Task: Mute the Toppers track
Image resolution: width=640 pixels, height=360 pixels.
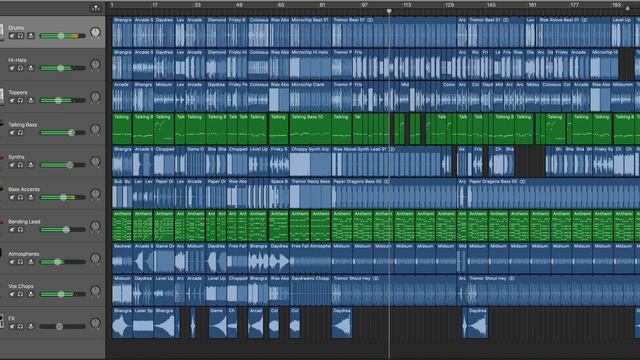Action: point(12,100)
